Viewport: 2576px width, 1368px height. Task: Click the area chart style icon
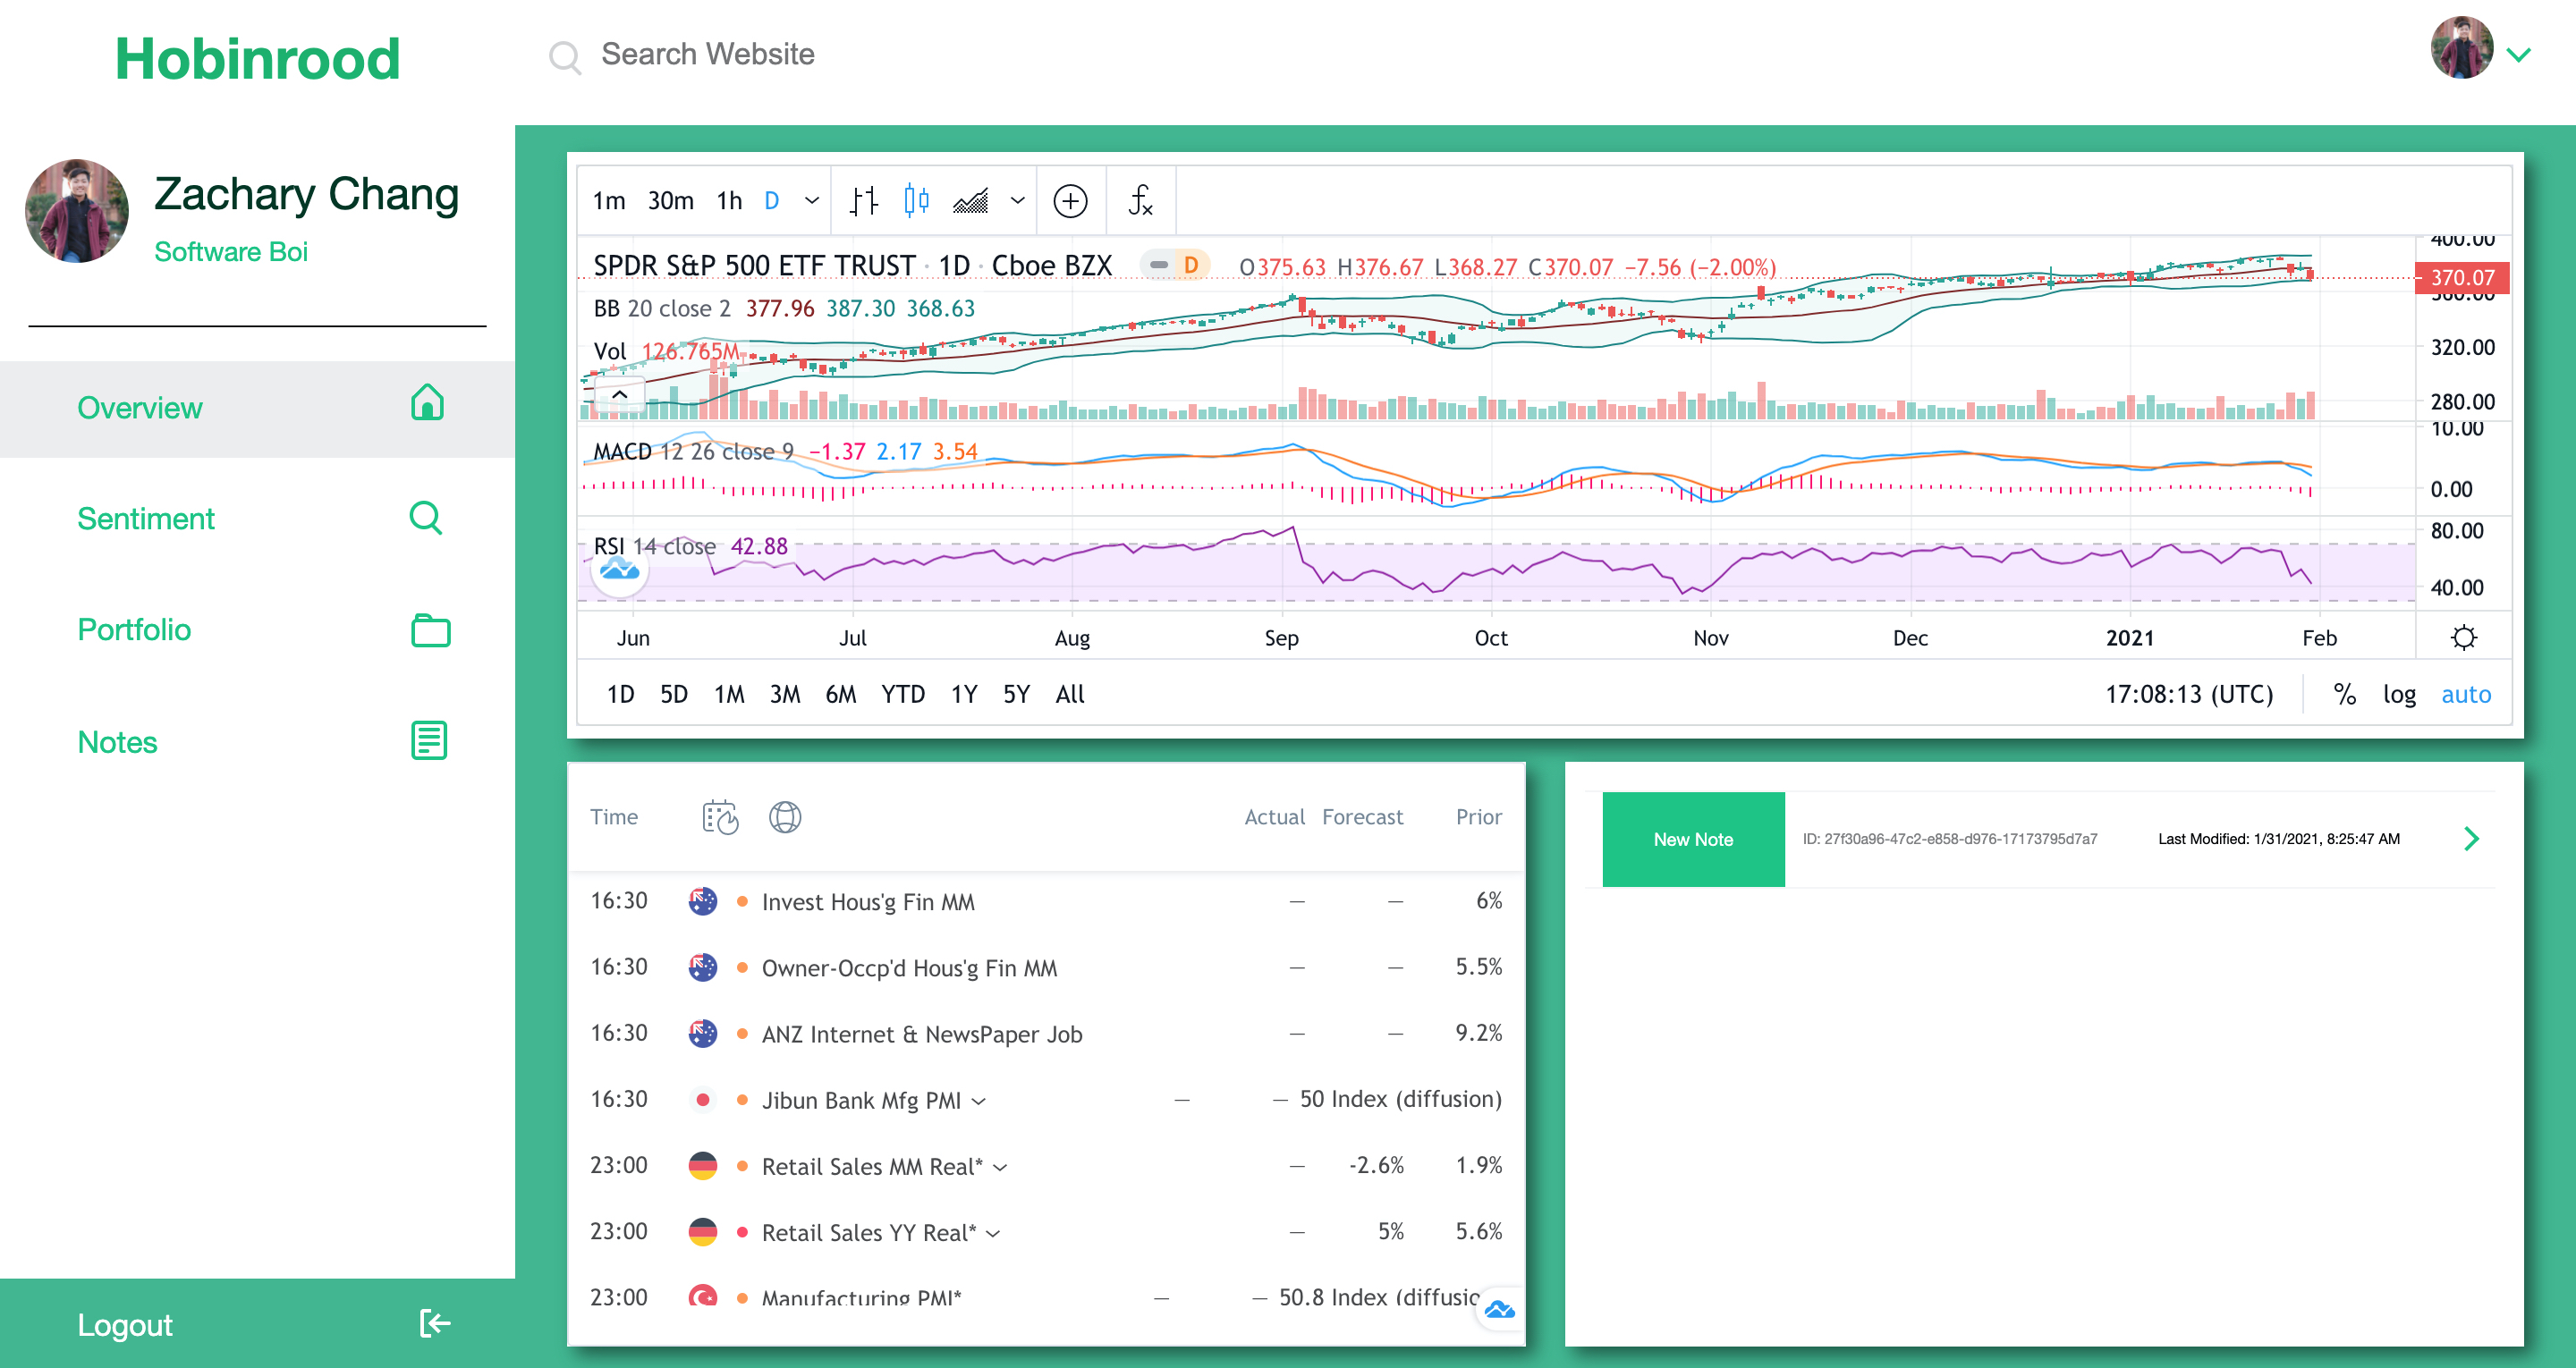tap(971, 201)
